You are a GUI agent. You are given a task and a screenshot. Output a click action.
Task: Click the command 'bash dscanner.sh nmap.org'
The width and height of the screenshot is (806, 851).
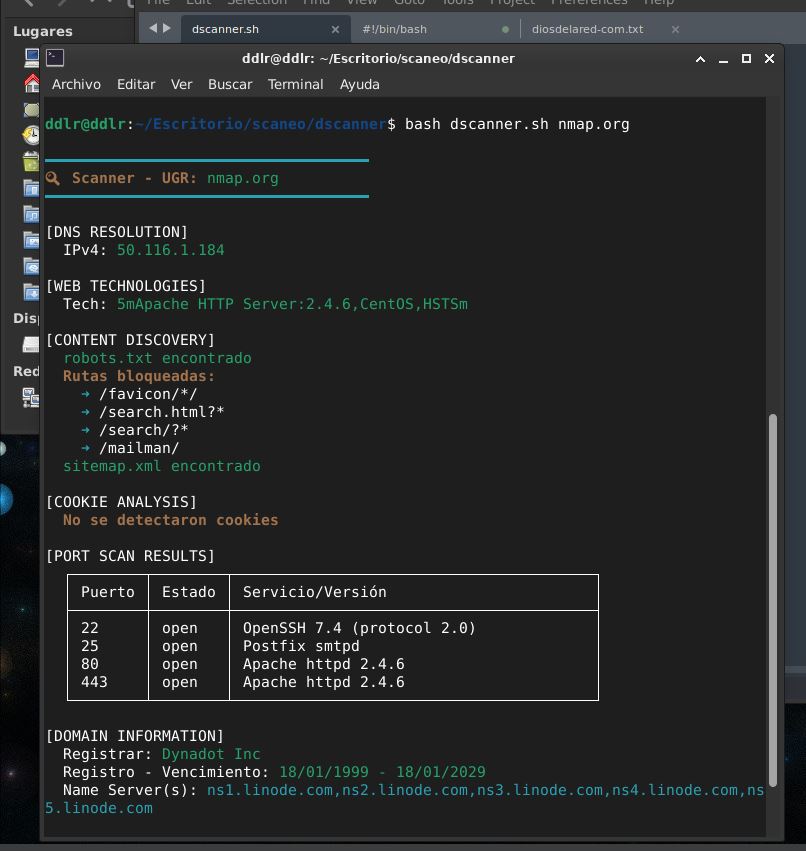517,124
